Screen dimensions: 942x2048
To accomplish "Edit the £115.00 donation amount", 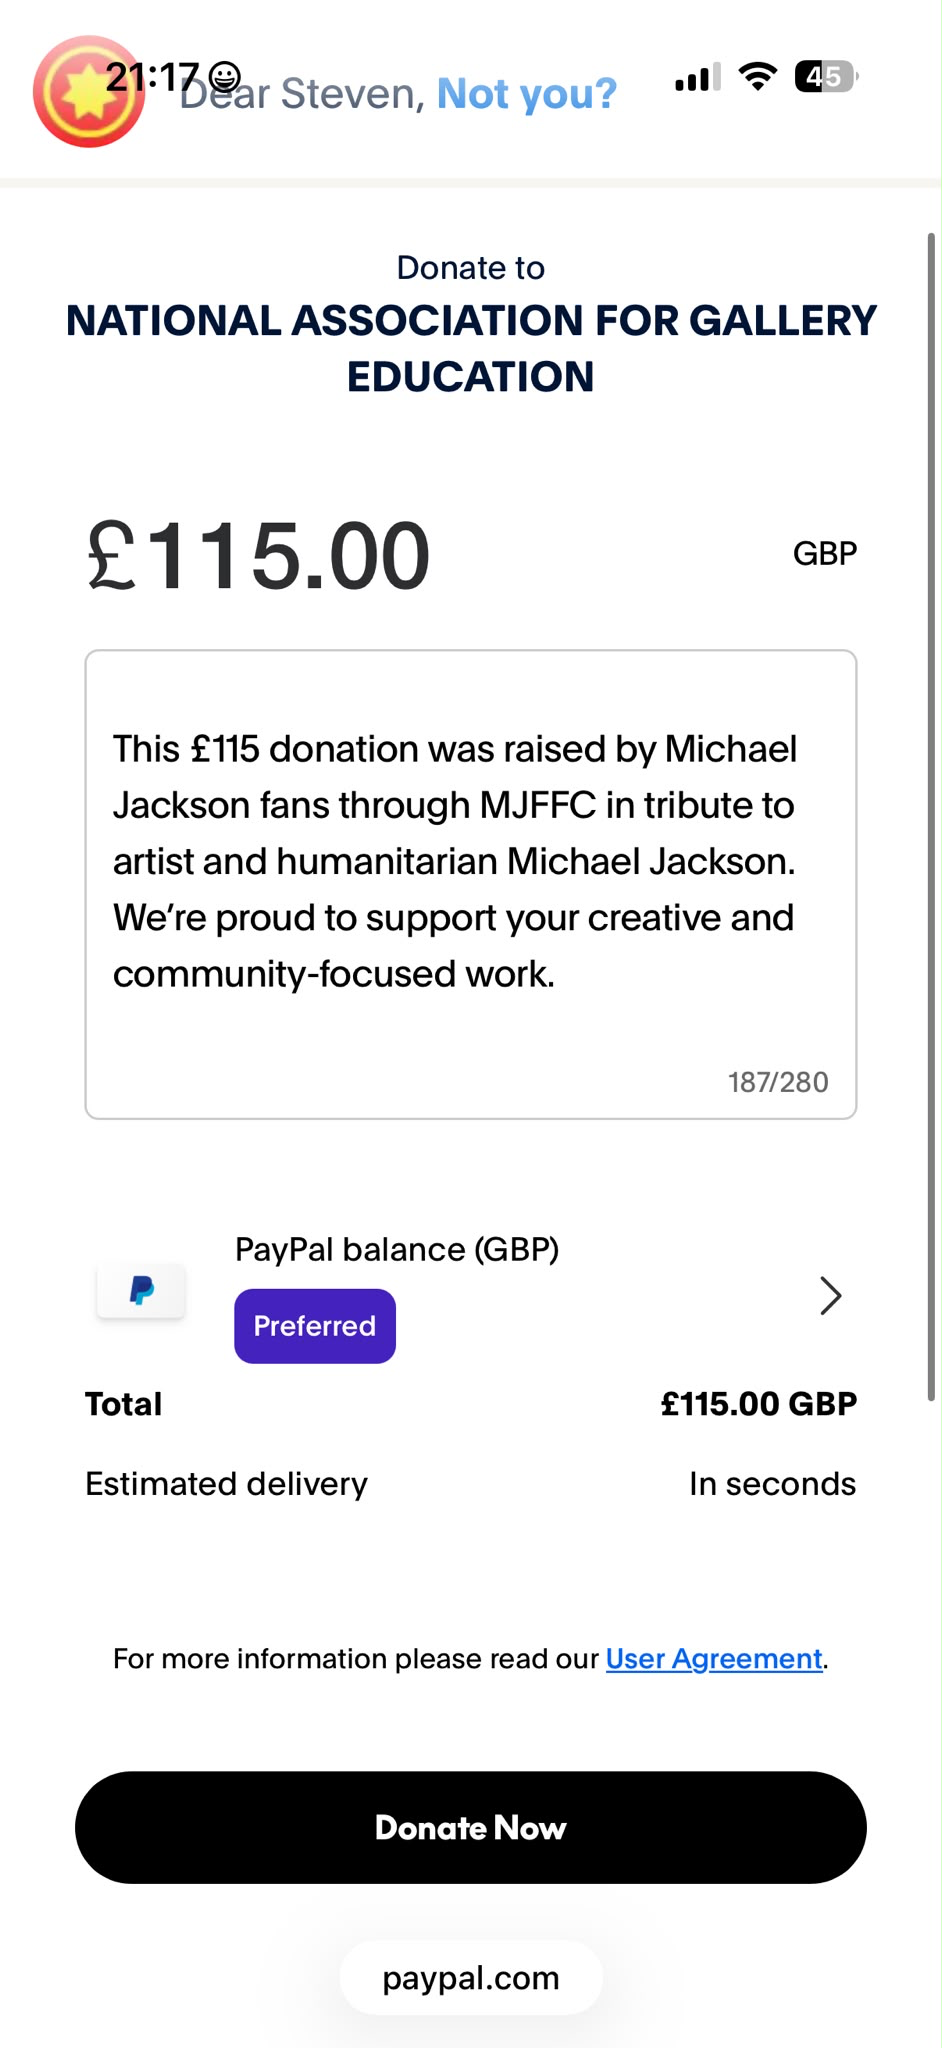I will [259, 555].
